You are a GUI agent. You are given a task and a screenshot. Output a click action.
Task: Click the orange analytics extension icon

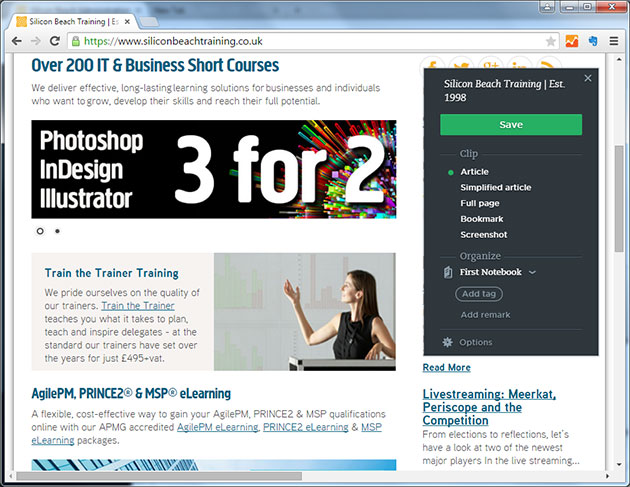pyautogui.click(x=570, y=41)
